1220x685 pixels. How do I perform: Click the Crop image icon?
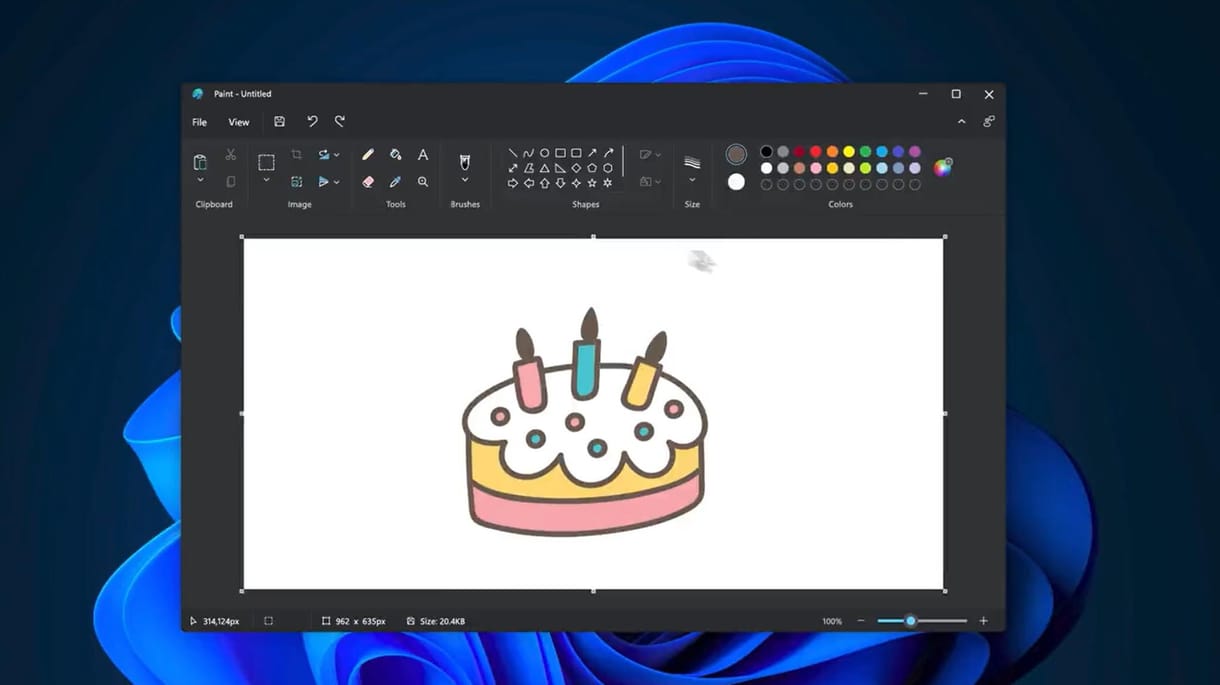(x=297, y=154)
